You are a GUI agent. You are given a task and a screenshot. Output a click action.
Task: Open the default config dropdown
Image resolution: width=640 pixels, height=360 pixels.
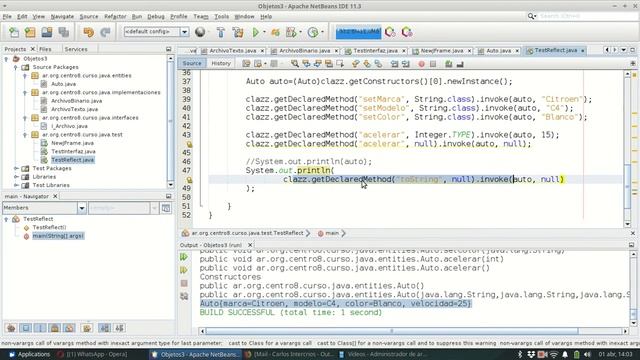pos(184,32)
